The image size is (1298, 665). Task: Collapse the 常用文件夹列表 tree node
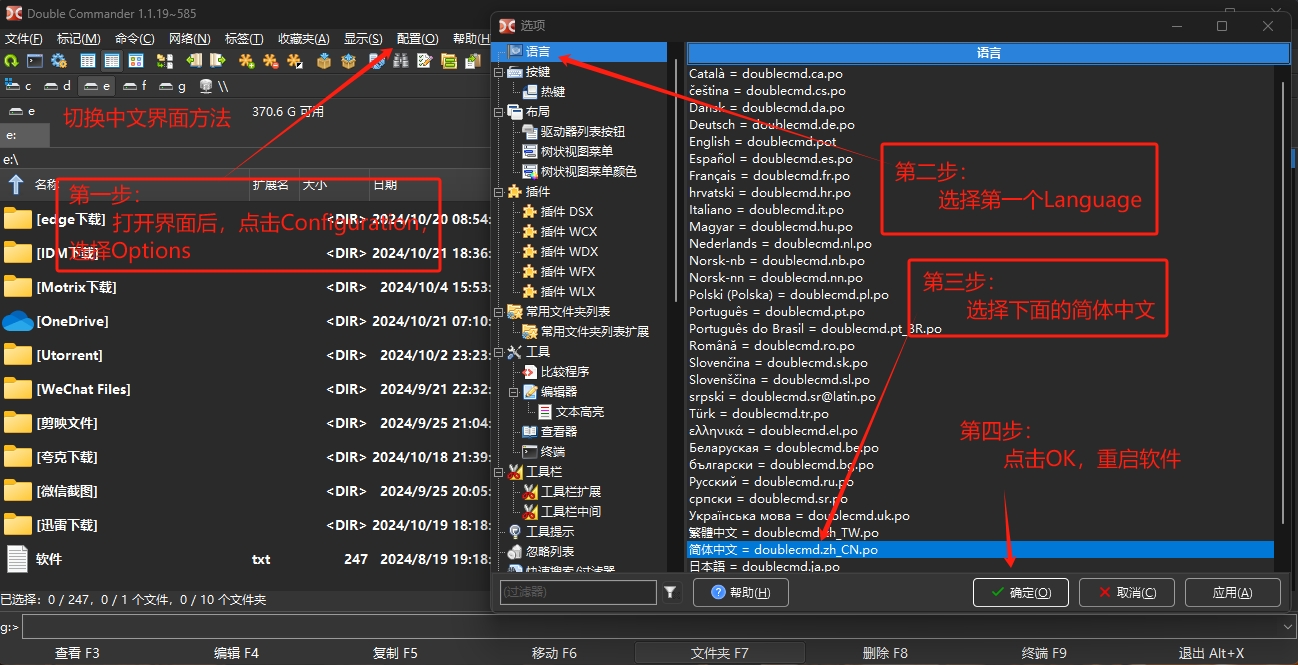499,312
